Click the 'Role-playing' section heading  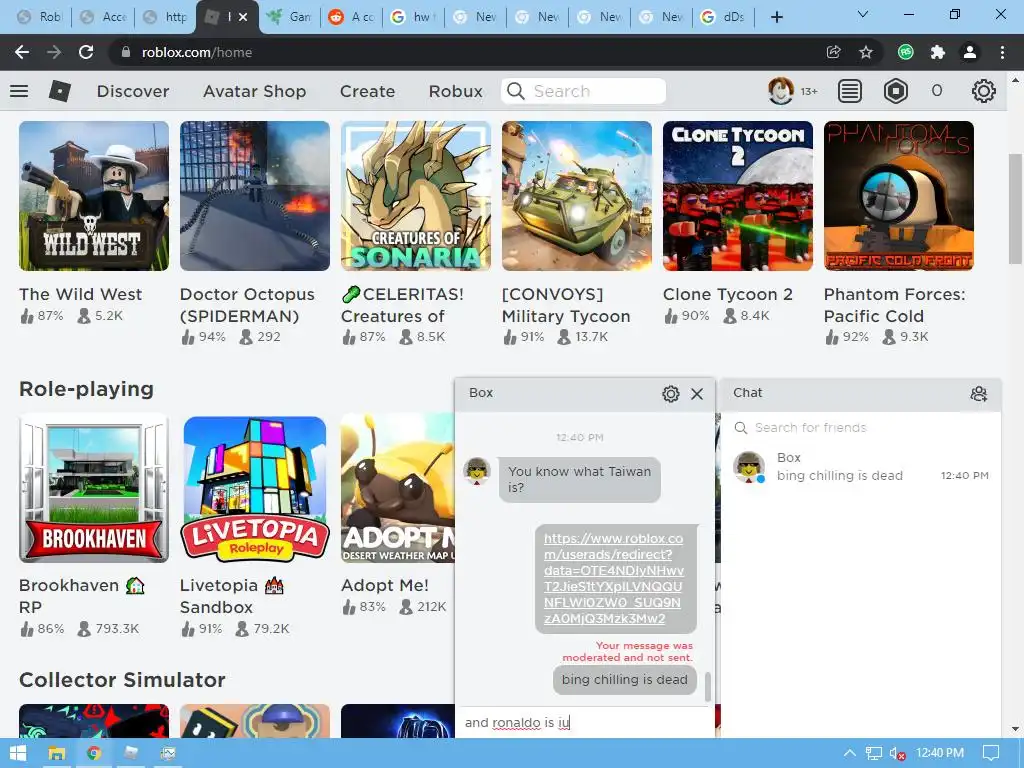click(x=86, y=389)
